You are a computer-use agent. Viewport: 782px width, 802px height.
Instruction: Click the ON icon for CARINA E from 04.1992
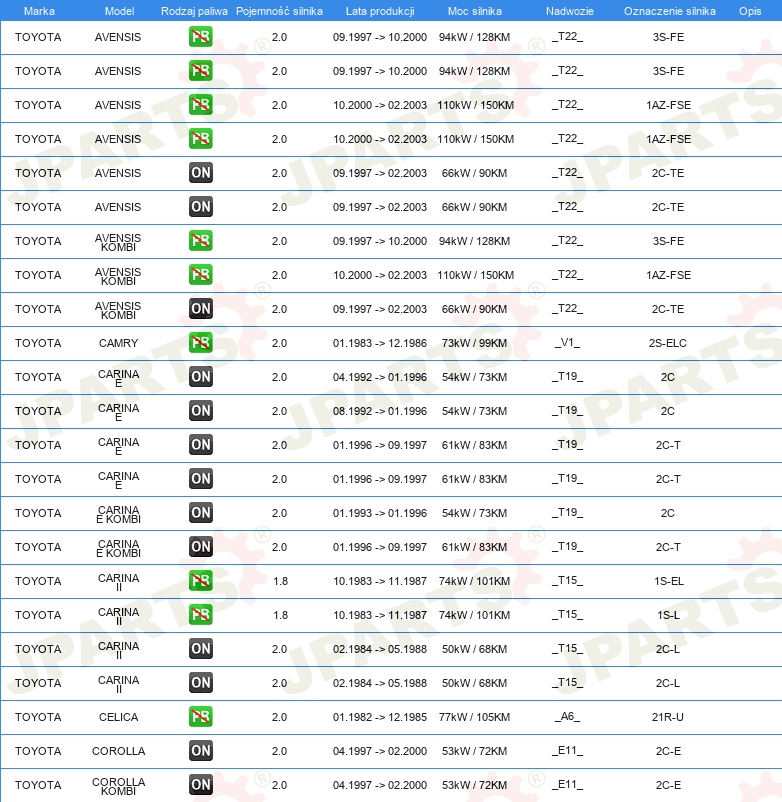(200, 377)
